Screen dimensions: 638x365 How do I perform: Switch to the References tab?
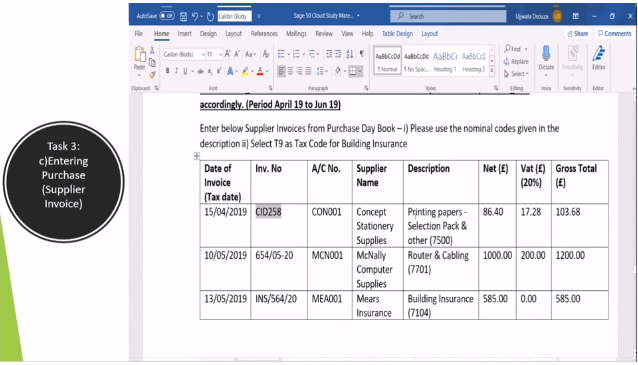(x=264, y=33)
